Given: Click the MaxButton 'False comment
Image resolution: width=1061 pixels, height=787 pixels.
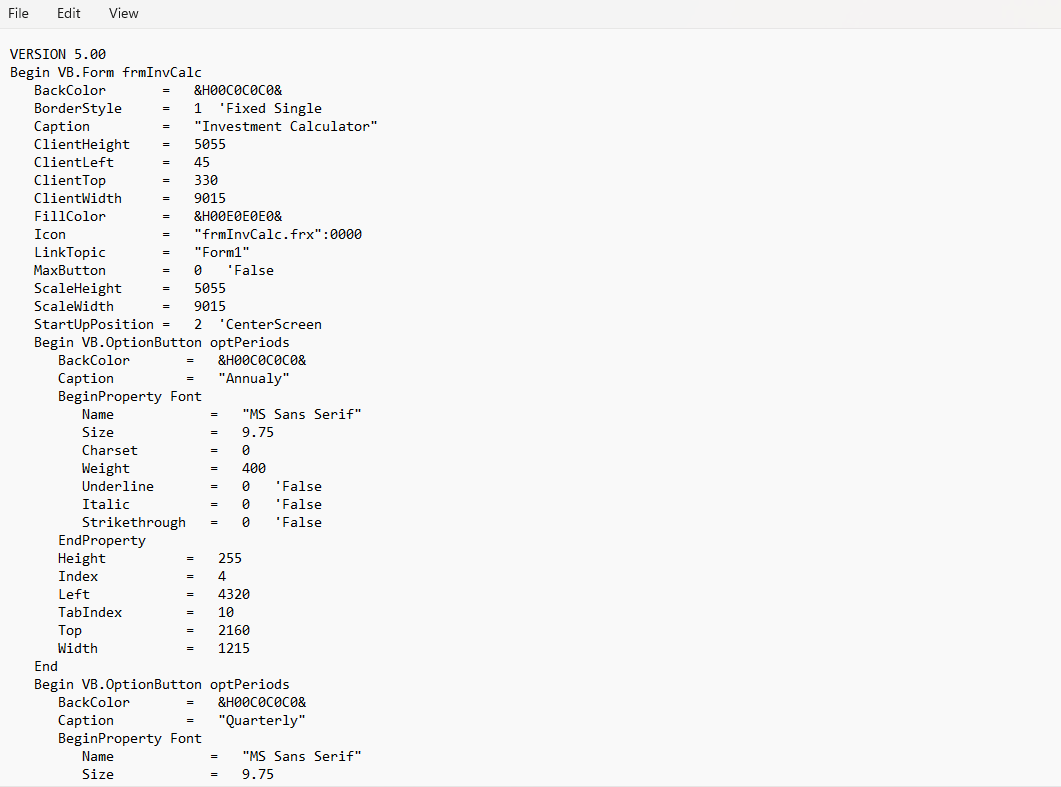Looking at the screenshot, I should click(252, 270).
